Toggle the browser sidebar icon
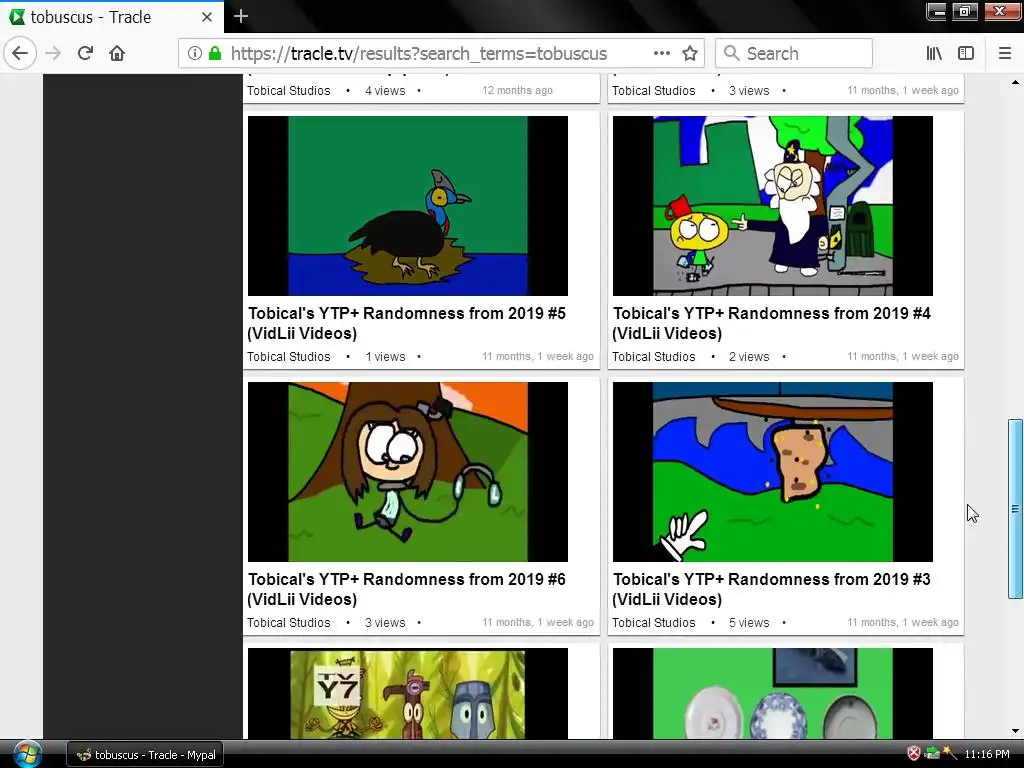 point(966,53)
